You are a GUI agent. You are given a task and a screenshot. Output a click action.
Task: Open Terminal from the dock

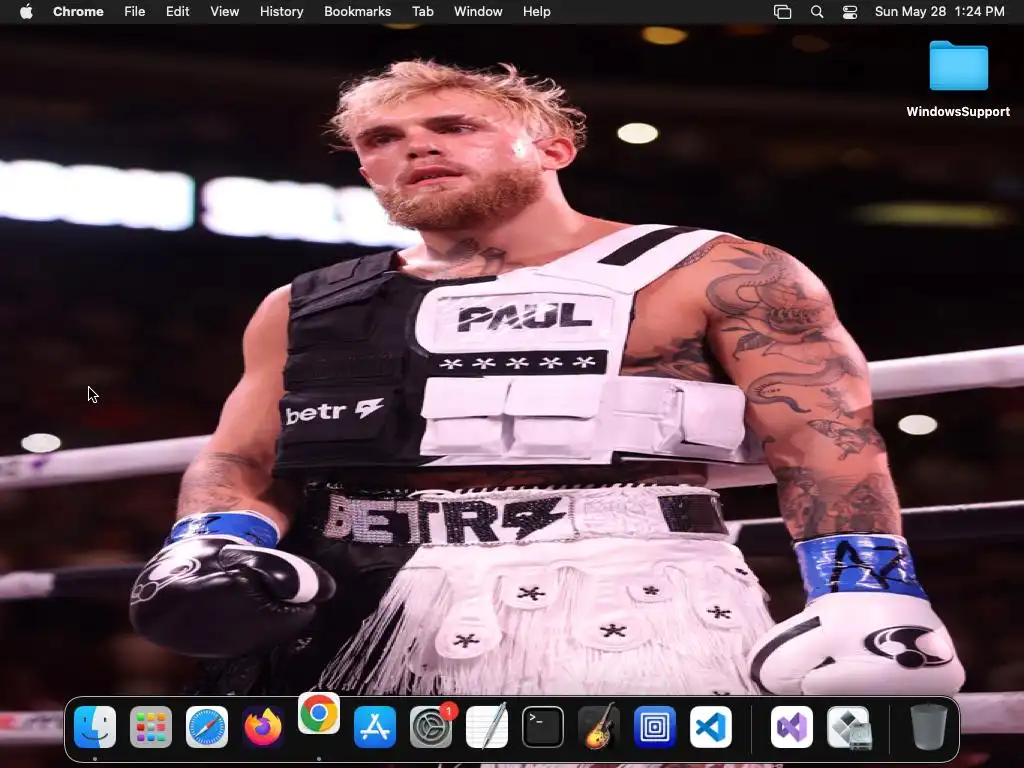tap(543, 727)
